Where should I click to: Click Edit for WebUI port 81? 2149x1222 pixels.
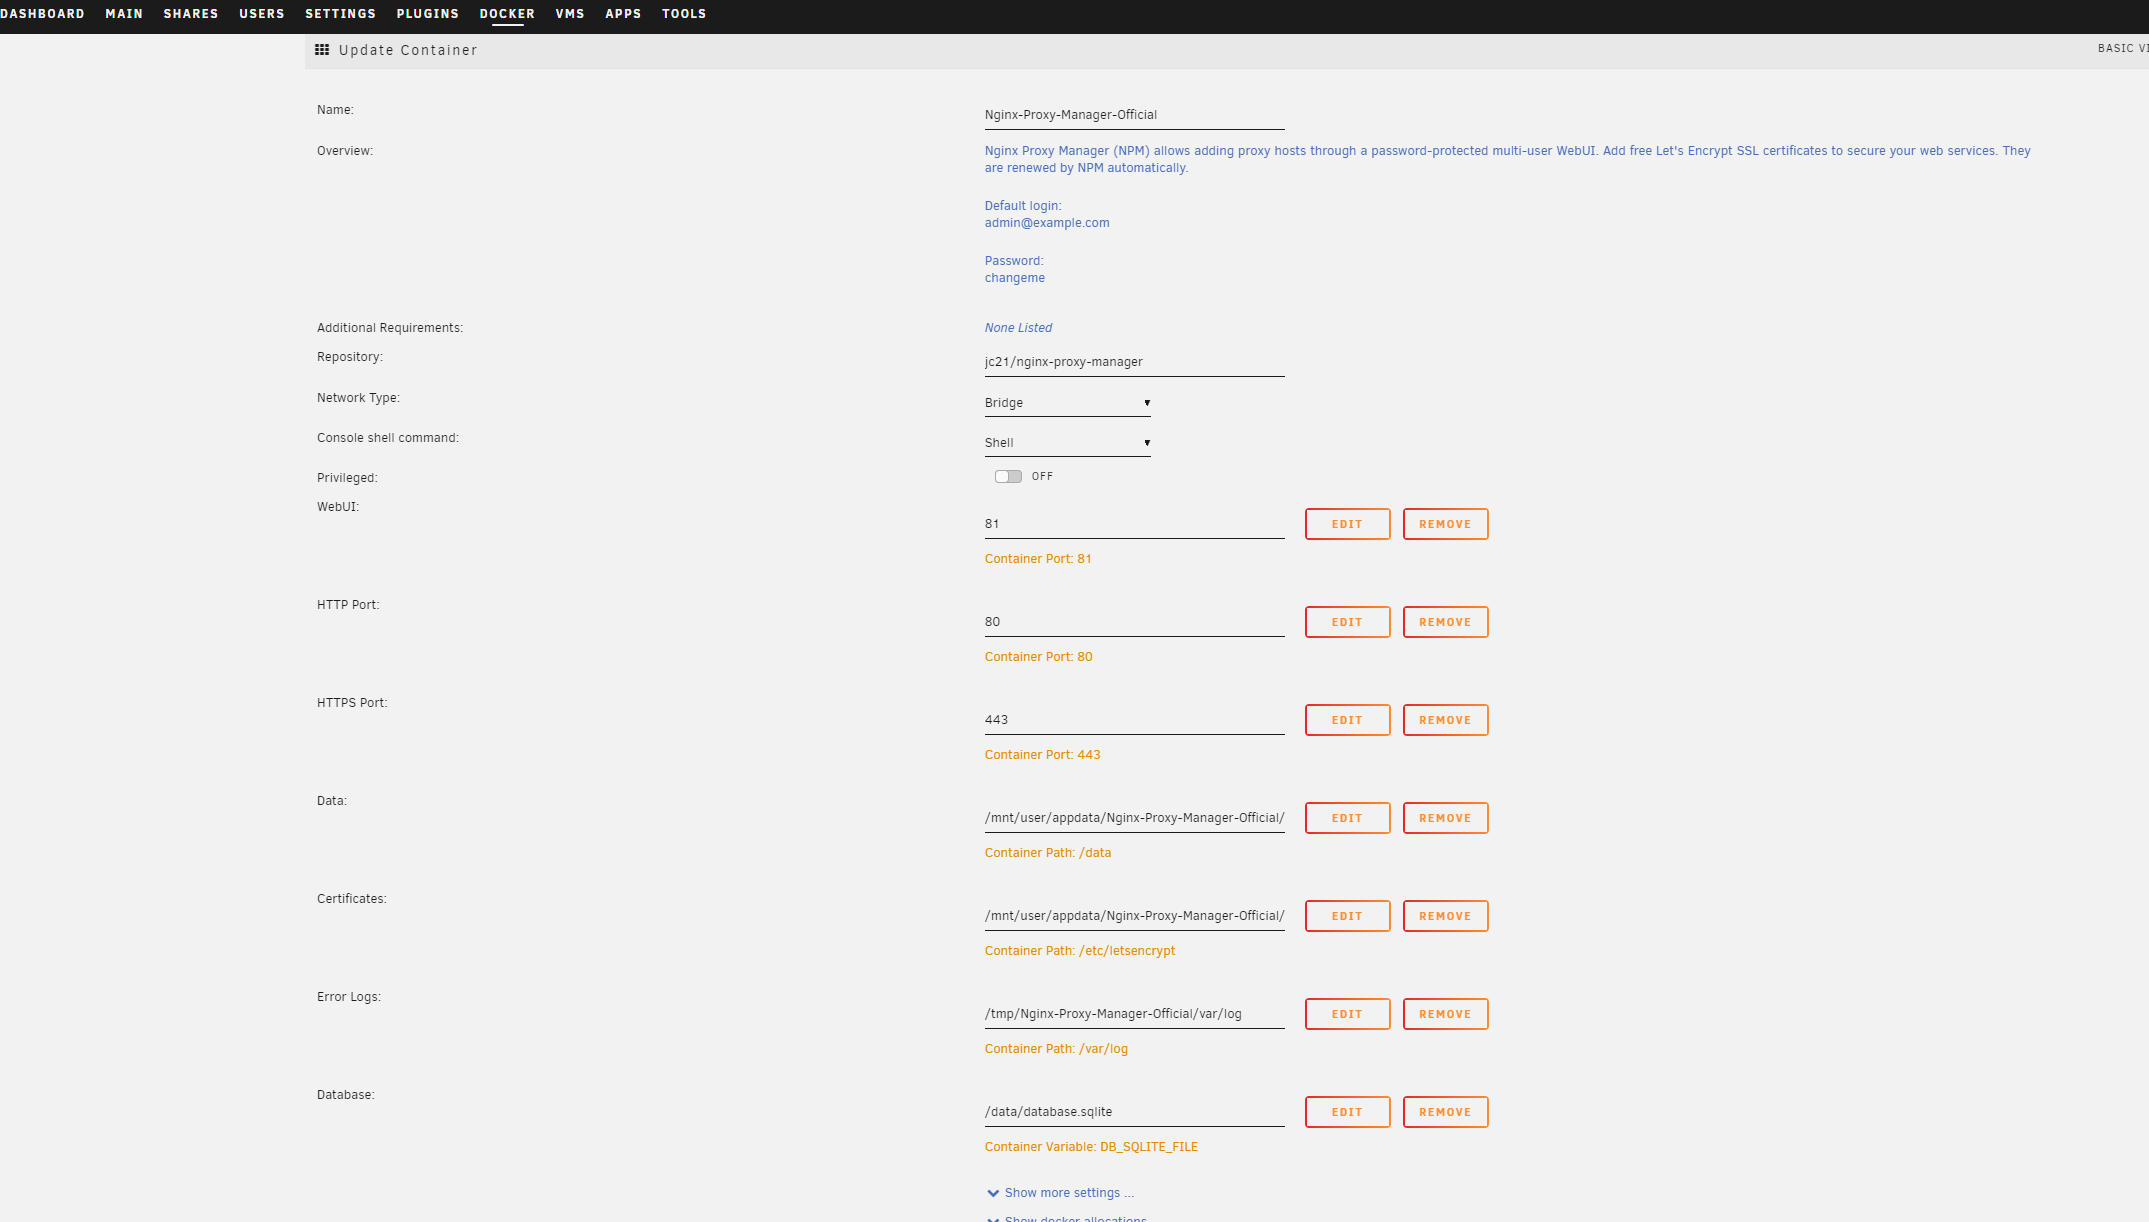coord(1347,524)
